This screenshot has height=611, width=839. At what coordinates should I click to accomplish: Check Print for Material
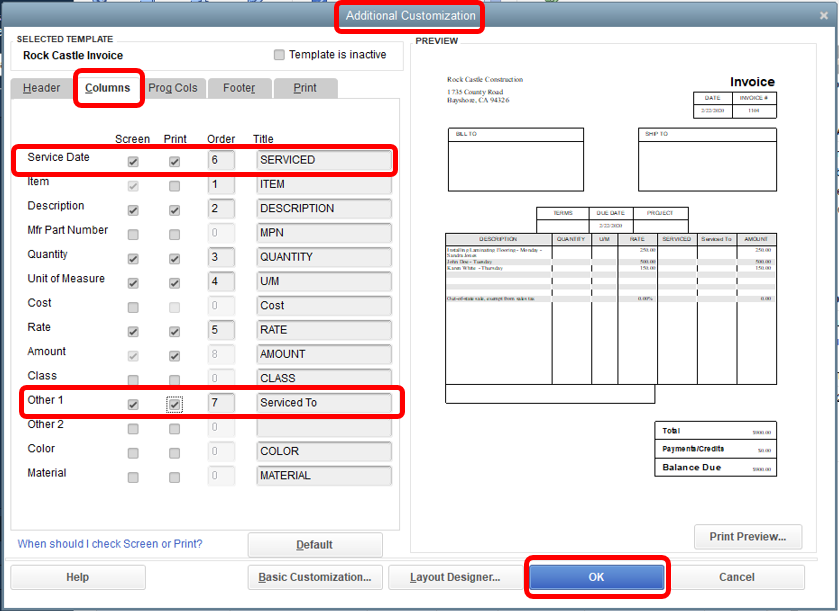pos(174,476)
